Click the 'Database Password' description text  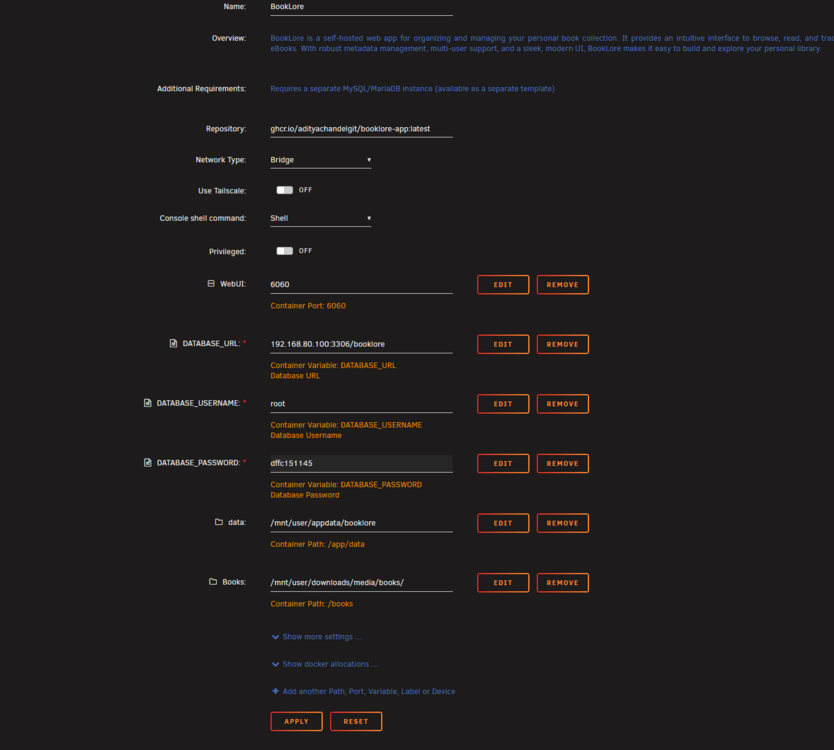coord(305,495)
